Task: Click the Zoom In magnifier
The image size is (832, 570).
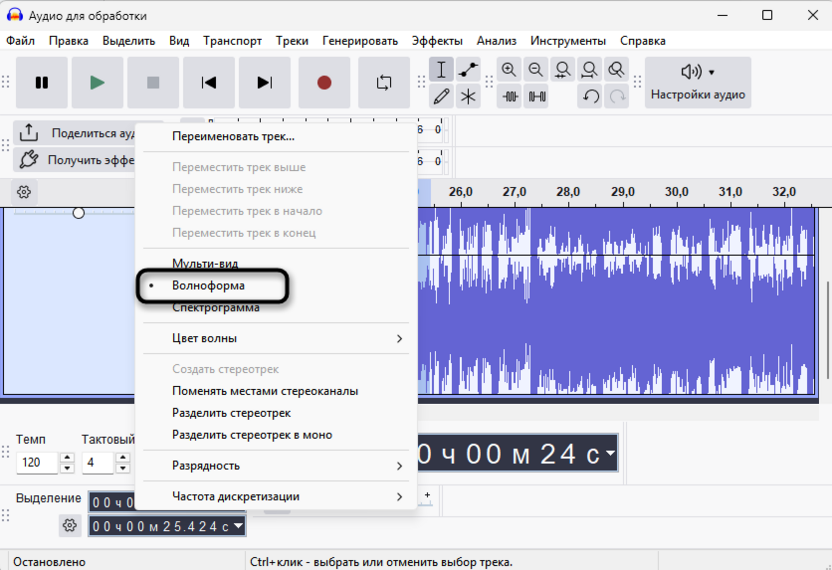Action: tap(509, 70)
